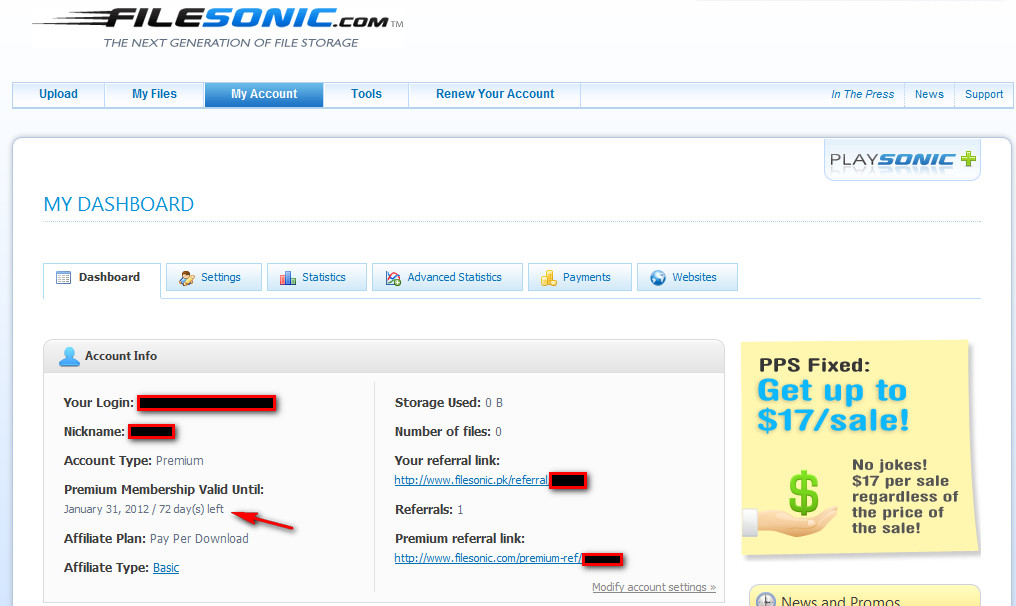The width and height of the screenshot is (1016, 606).
Task: Click the Advanced Statistics chart icon
Action: (x=393, y=278)
